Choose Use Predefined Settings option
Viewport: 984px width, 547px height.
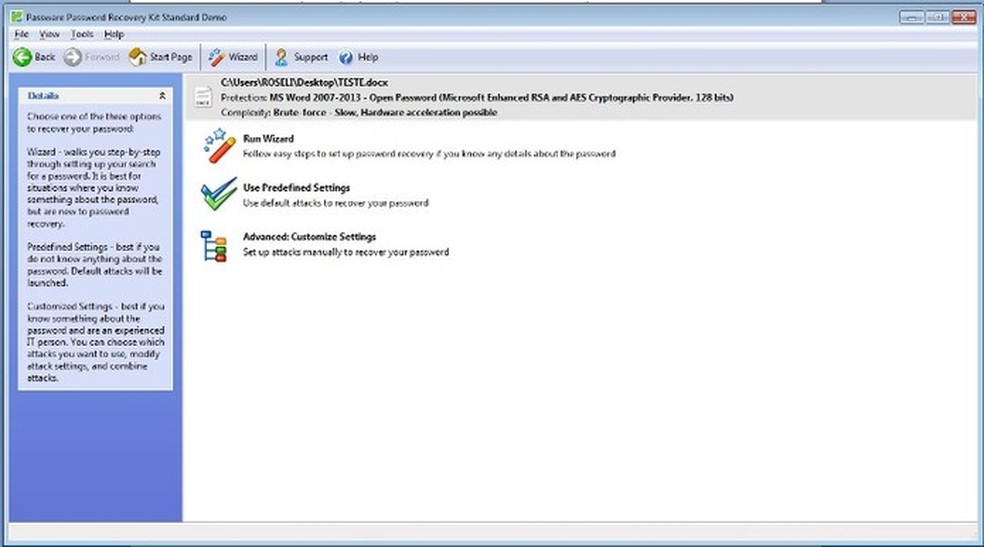coord(296,188)
